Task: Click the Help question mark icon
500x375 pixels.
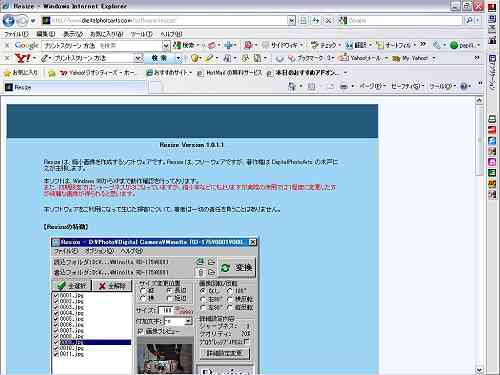Action: 464,87
